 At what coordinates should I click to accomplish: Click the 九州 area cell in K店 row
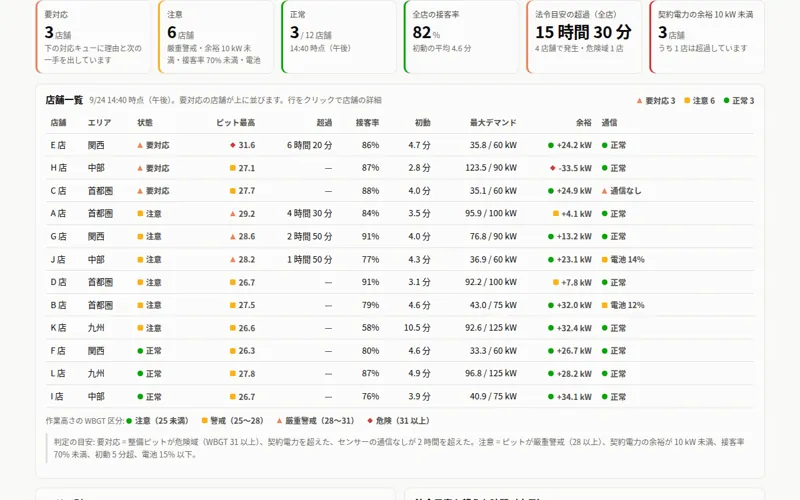[x=96, y=328]
